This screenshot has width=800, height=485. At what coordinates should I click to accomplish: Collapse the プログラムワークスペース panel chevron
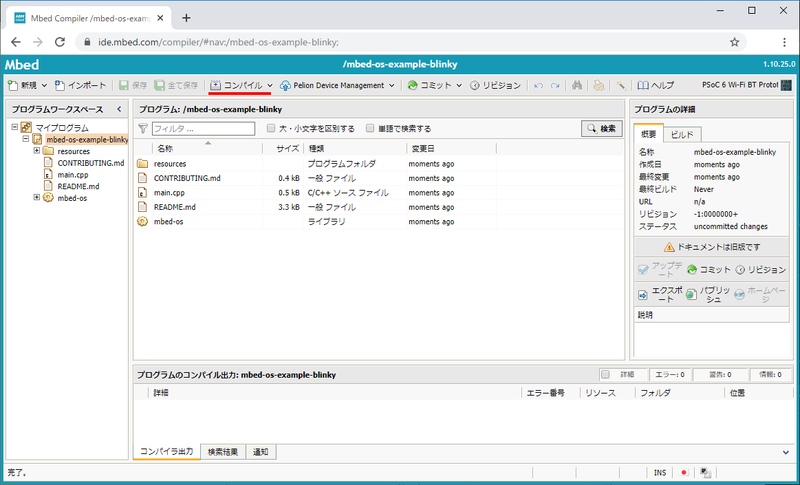click(x=119, y=109)
